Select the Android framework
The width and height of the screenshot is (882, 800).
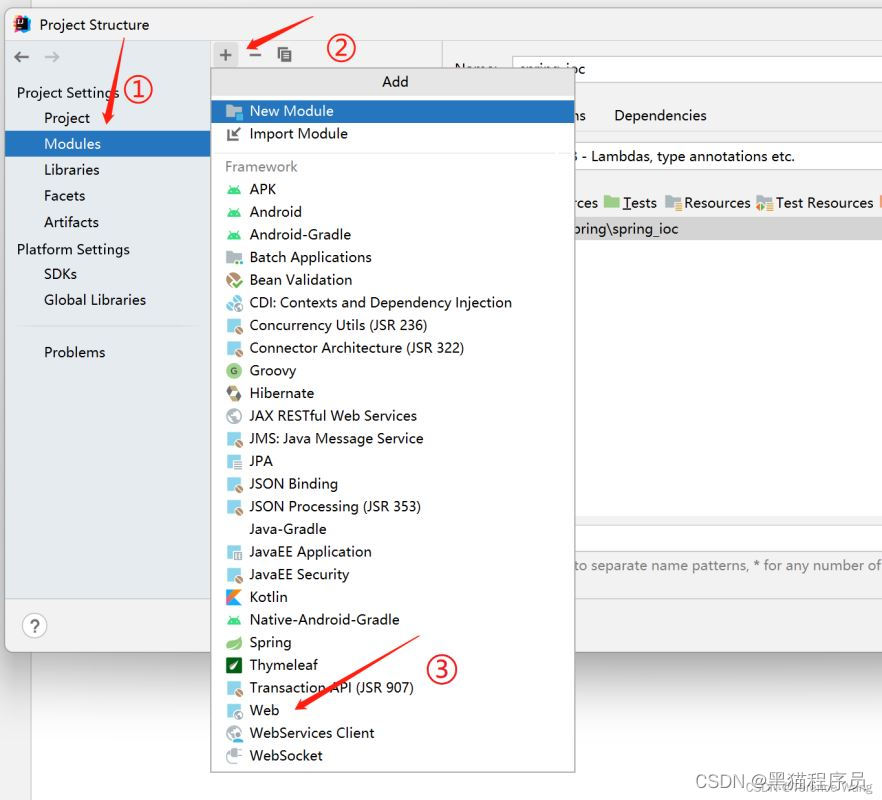(x=393, y=212)
